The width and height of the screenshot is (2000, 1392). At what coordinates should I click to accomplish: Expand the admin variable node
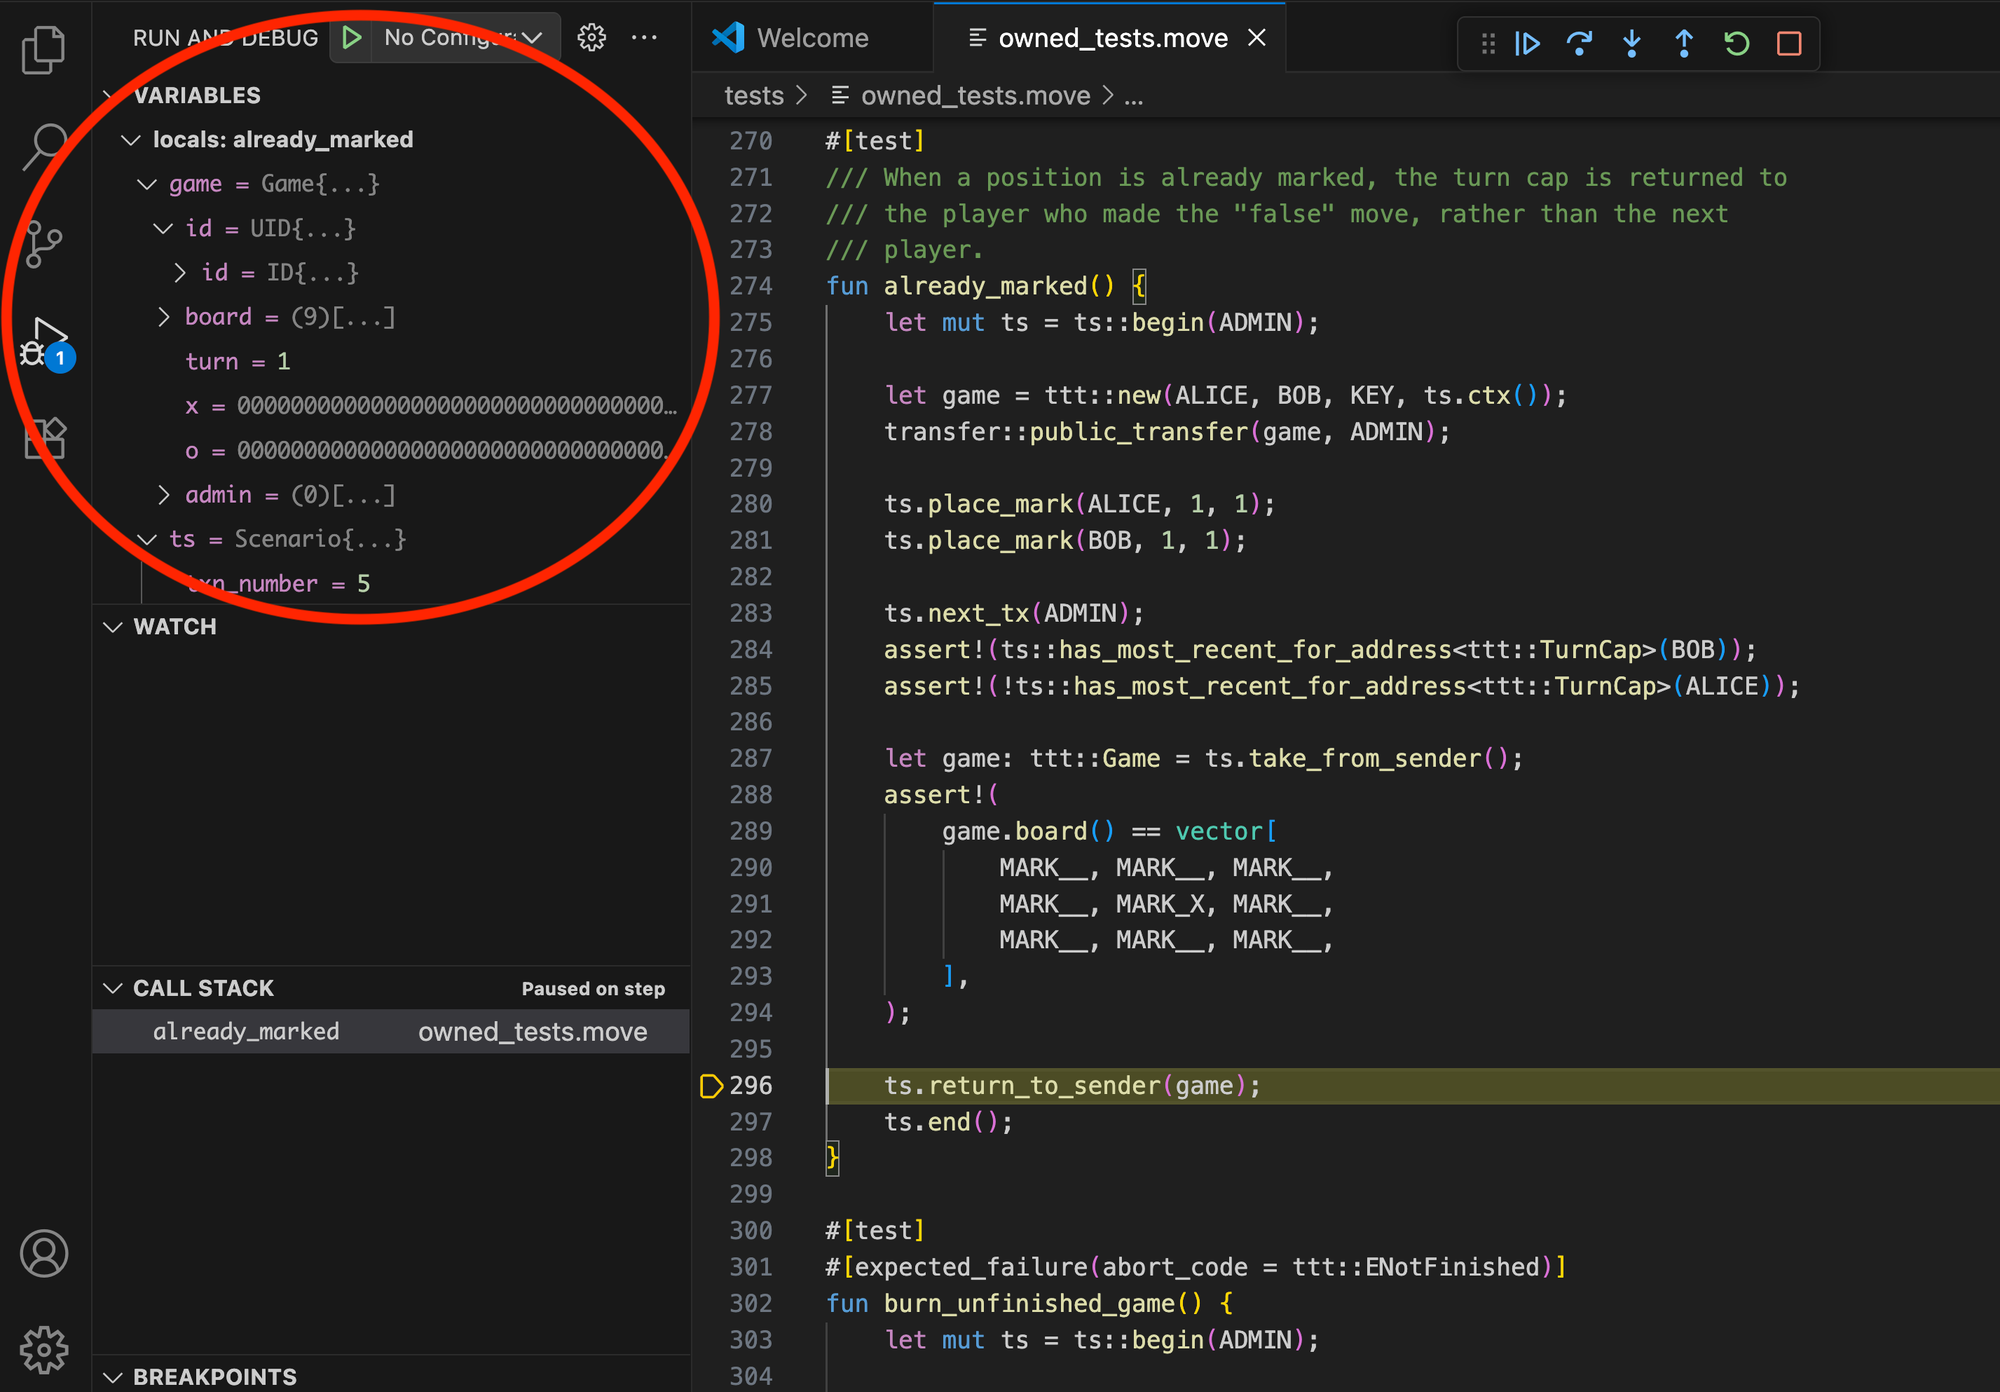(x=164, y=495)
